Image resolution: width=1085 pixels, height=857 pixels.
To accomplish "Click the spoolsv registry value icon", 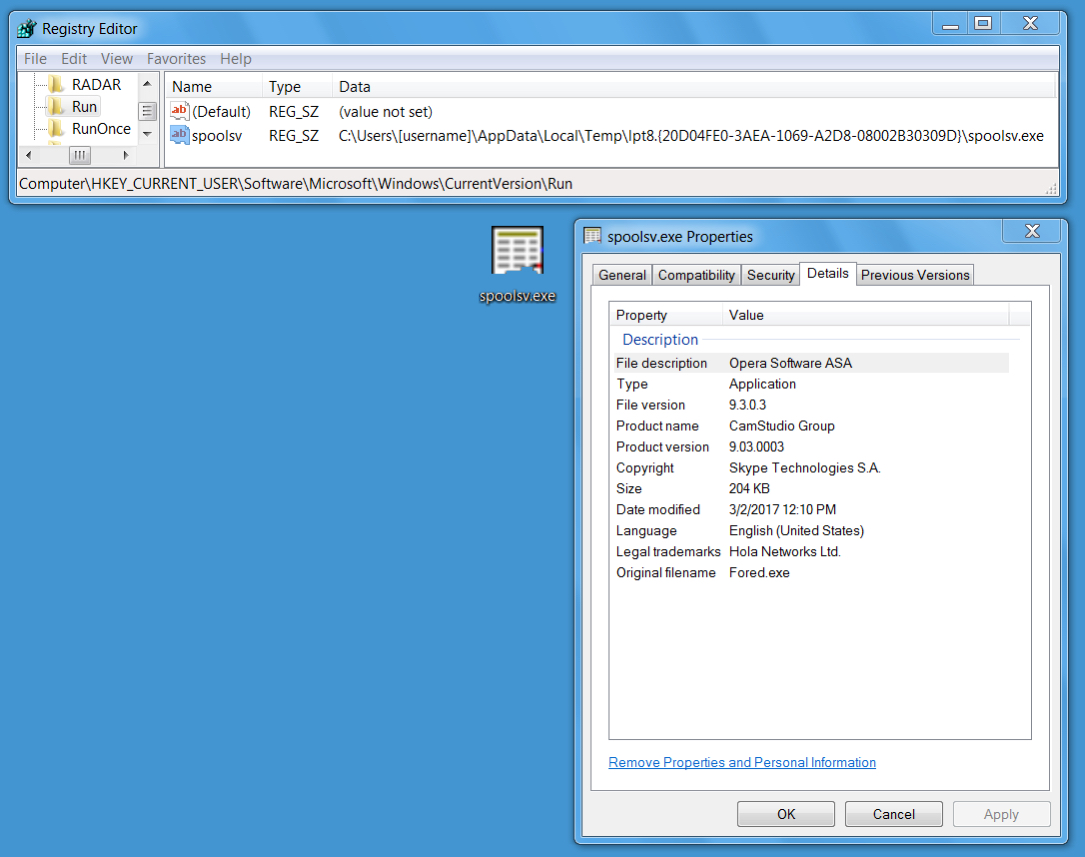I will tap(180, 135).
